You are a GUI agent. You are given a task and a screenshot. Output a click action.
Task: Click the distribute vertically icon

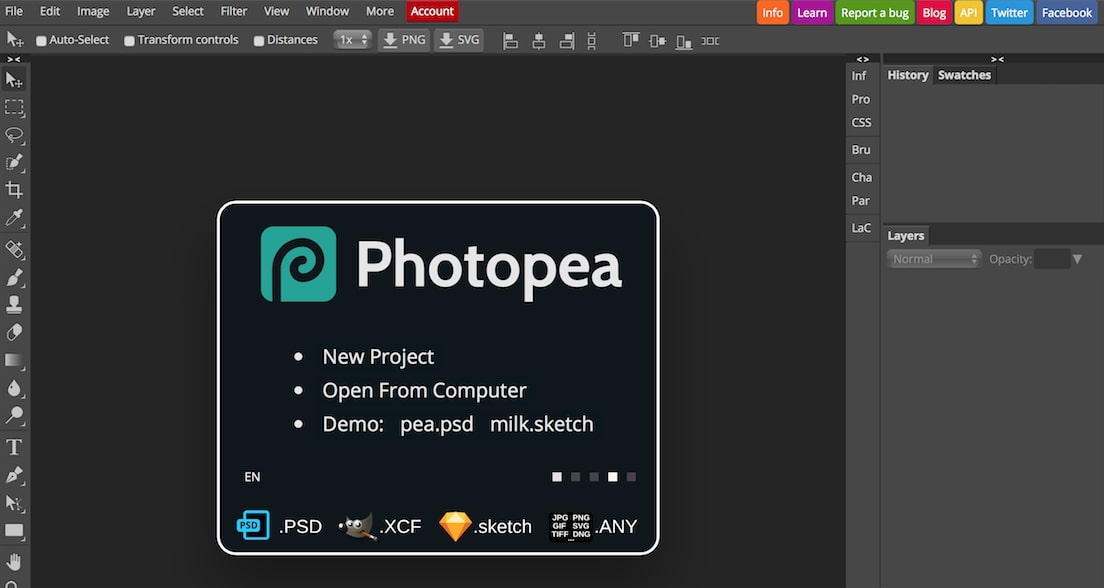tap(591, 41)
